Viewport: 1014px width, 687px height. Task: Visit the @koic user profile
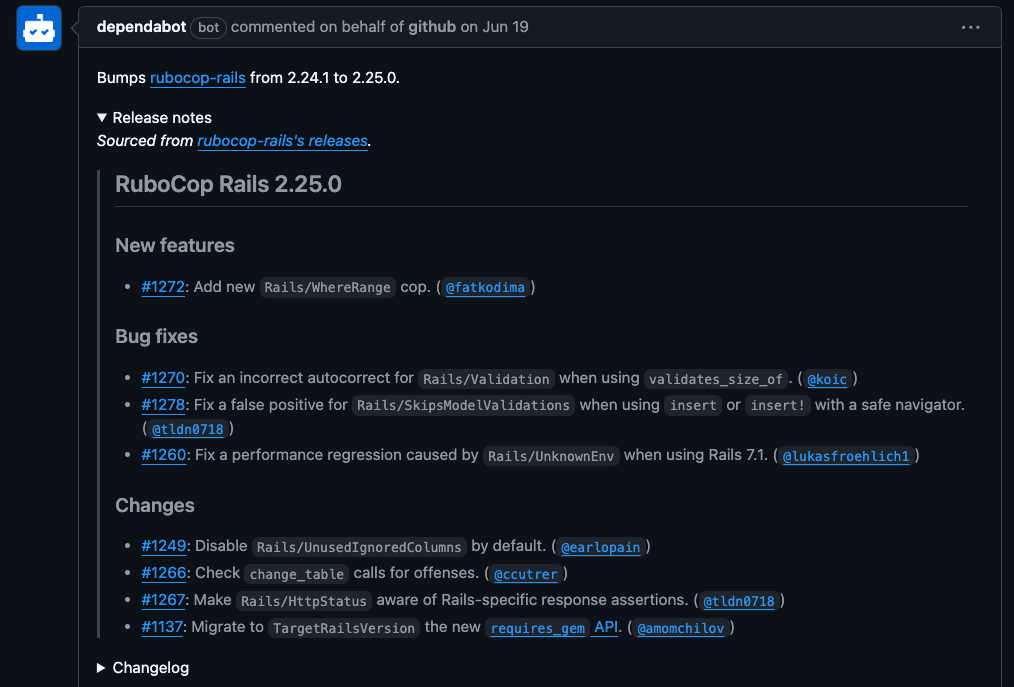tap(827, 379)
